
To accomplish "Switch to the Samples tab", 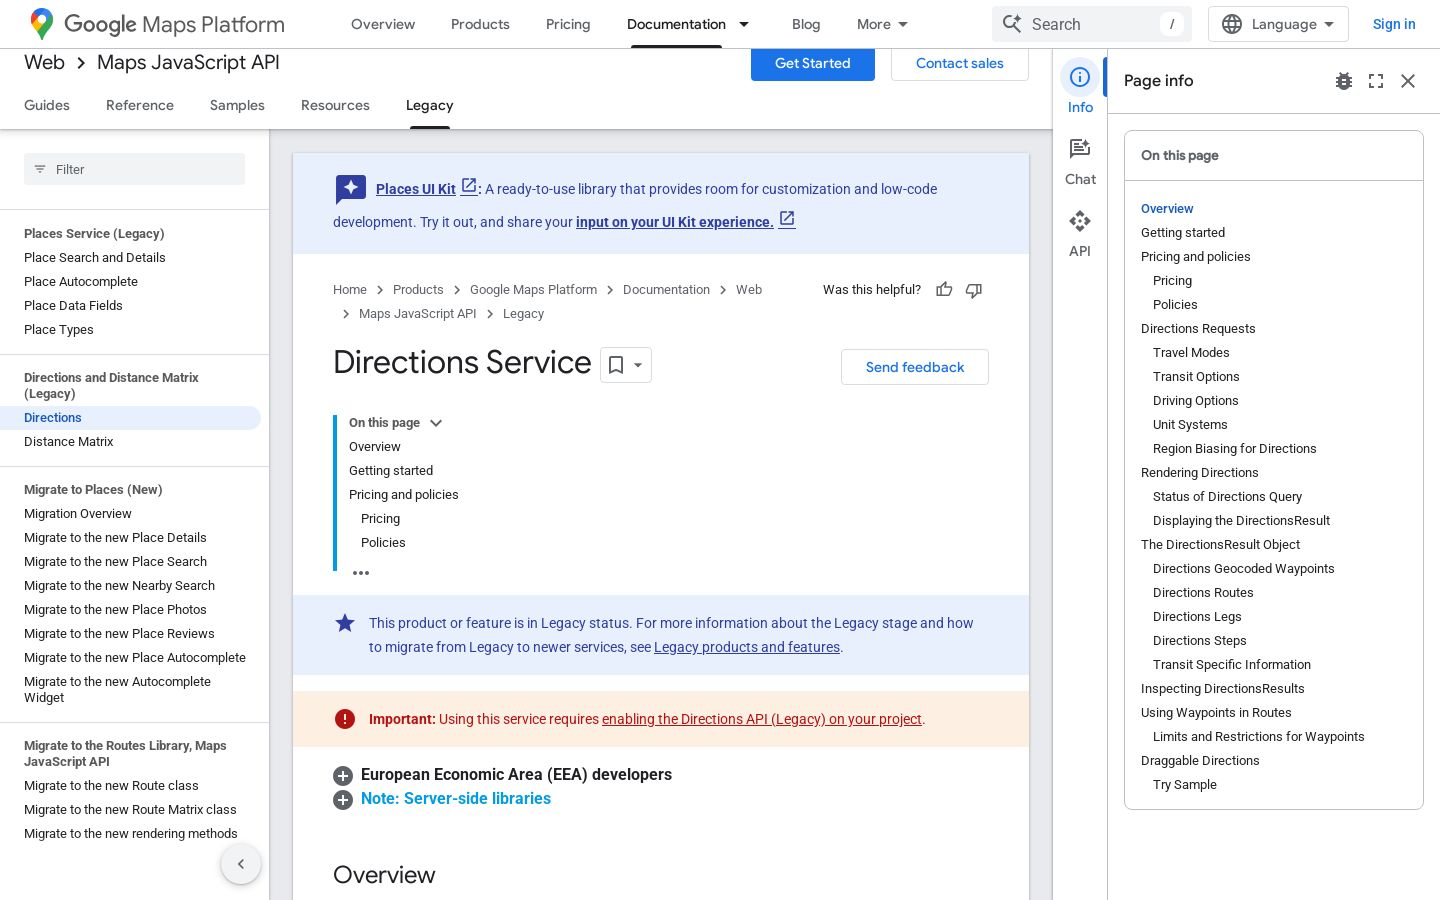I will pyautogui.click(x=237, y=105).
